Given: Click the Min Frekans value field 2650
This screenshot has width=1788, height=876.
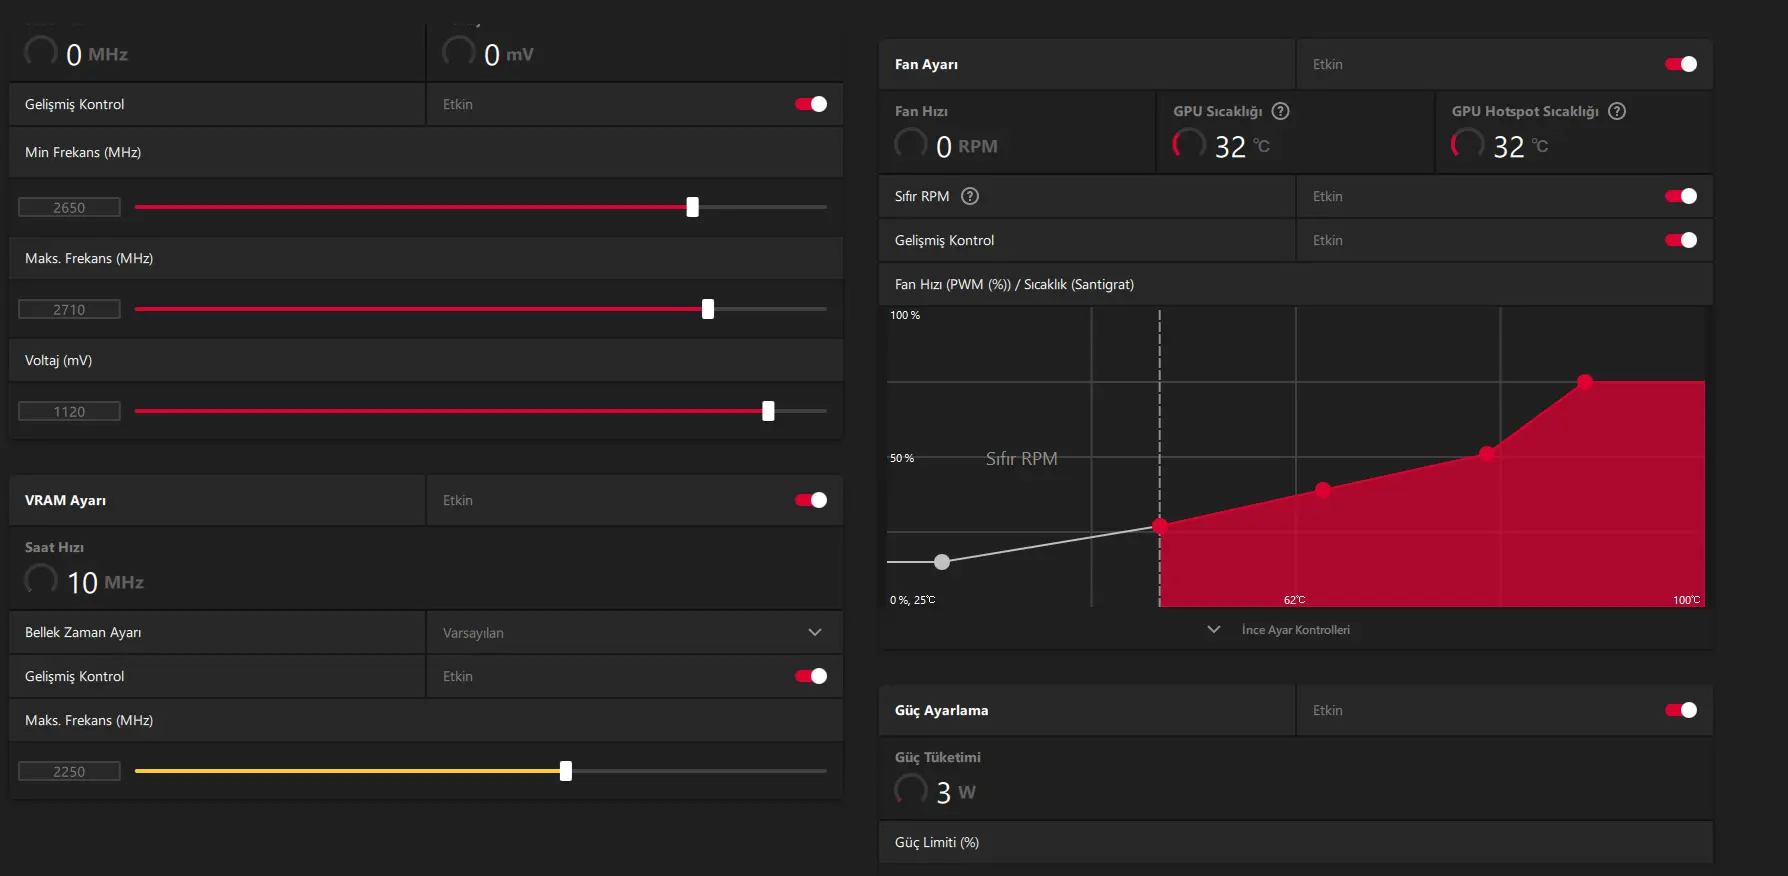Looking at the screenshot, I should (69, 207).
